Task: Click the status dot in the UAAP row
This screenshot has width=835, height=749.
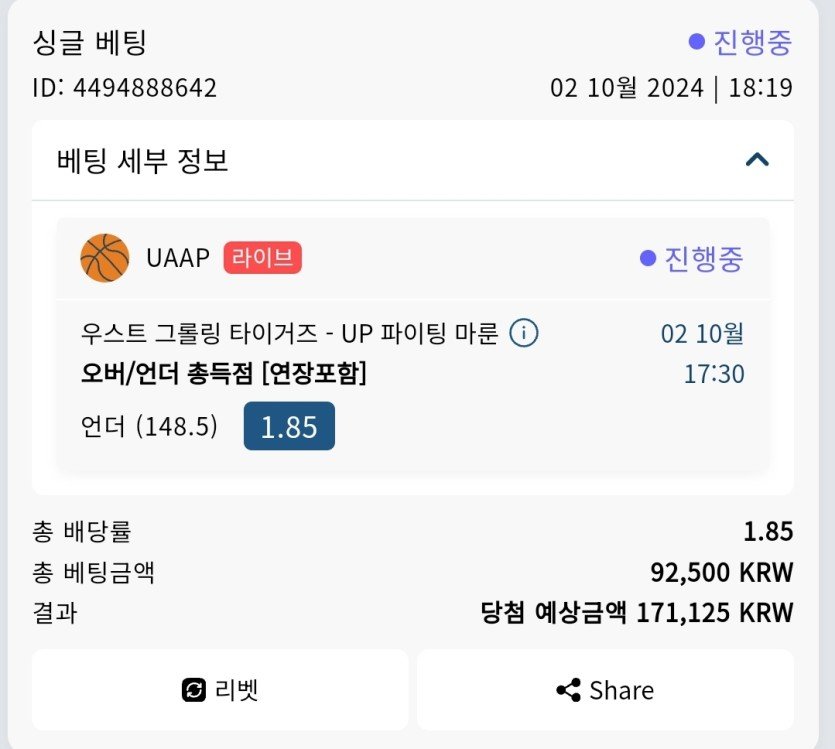Action: tap(648, 259)
